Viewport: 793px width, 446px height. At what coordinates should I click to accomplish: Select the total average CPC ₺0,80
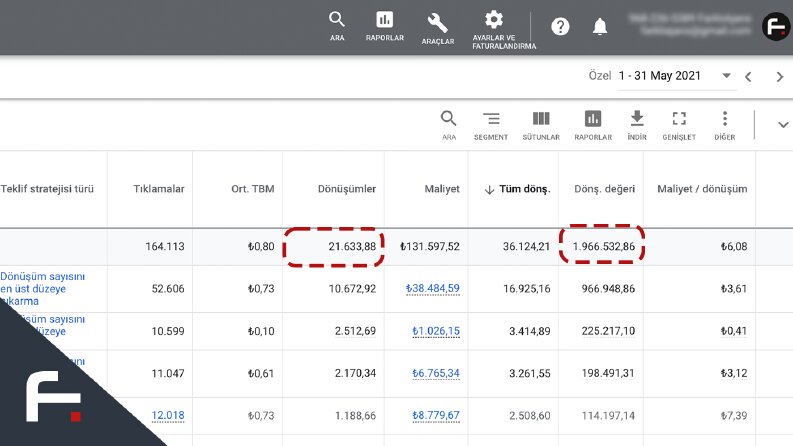click(261, 247)
